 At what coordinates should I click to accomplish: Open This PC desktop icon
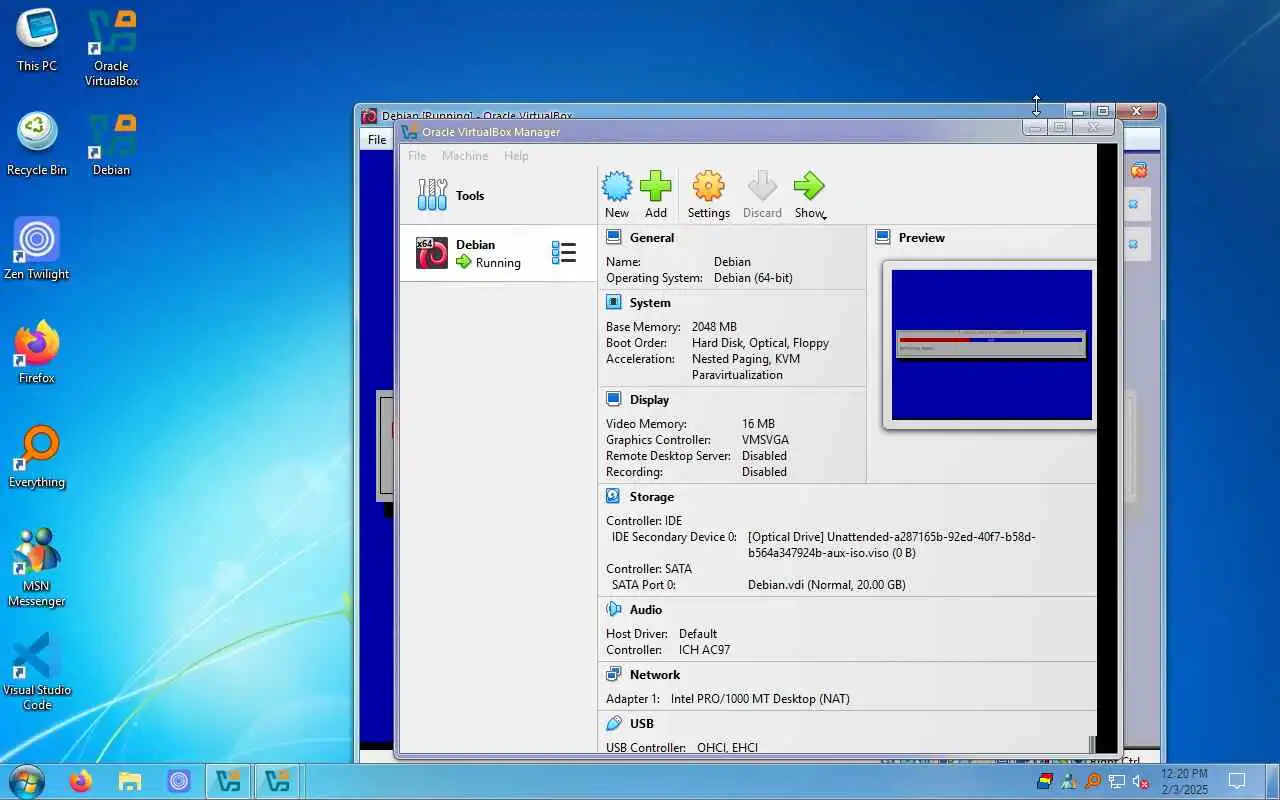pos(37,41)
